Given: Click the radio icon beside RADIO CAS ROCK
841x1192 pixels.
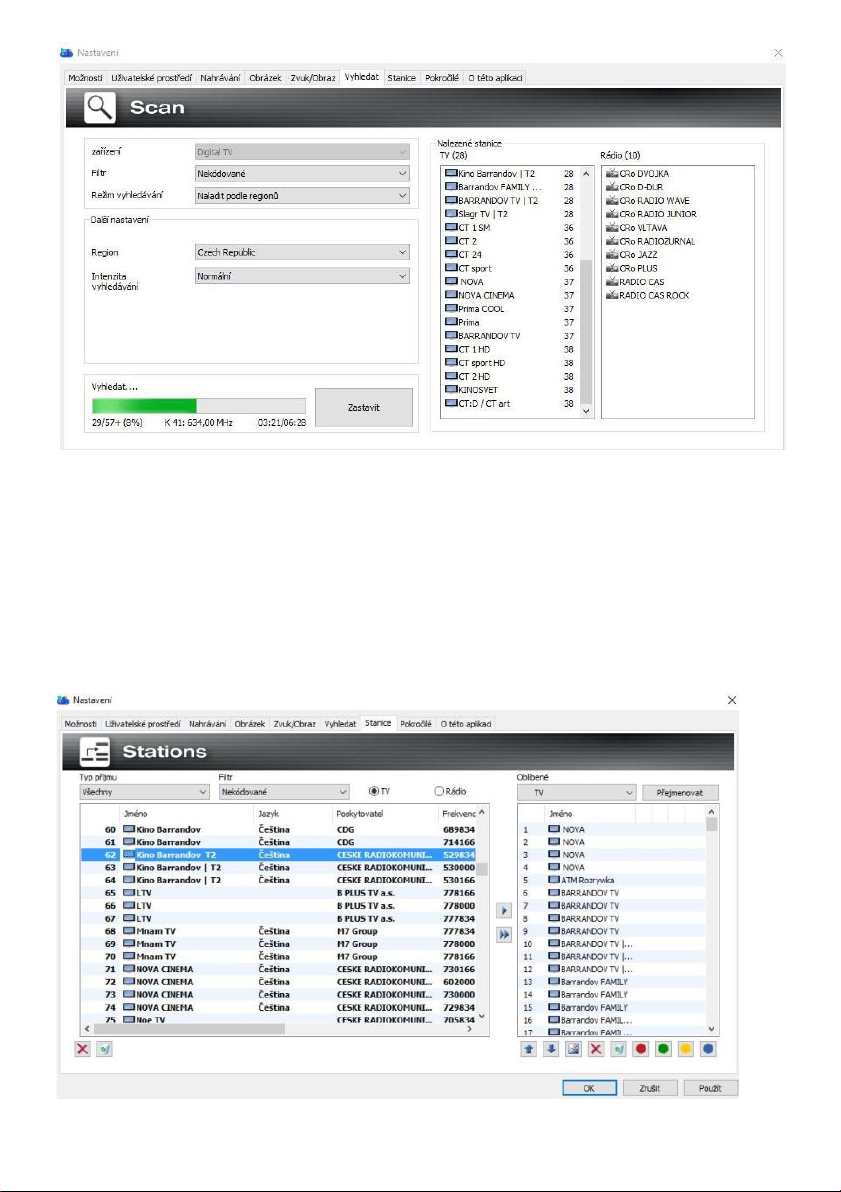Looking at the screenshot, I should [x=612, y=295].
